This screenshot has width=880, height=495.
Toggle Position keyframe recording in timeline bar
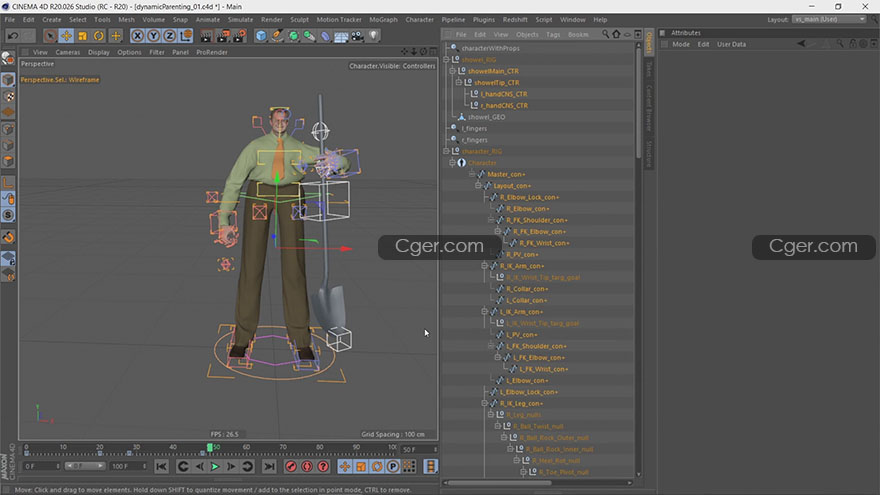(345, 466)
